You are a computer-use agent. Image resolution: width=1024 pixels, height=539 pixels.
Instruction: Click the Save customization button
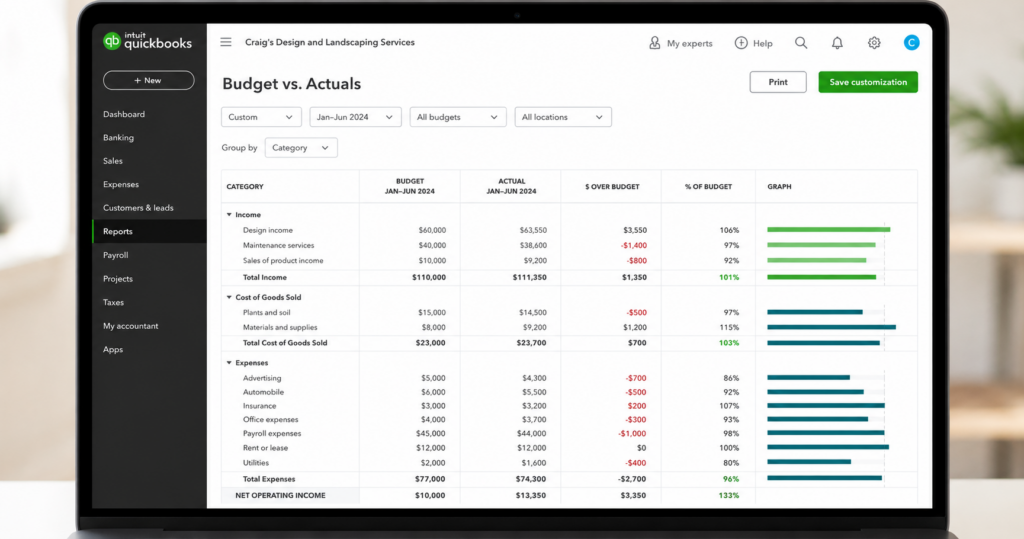point(868,82)
